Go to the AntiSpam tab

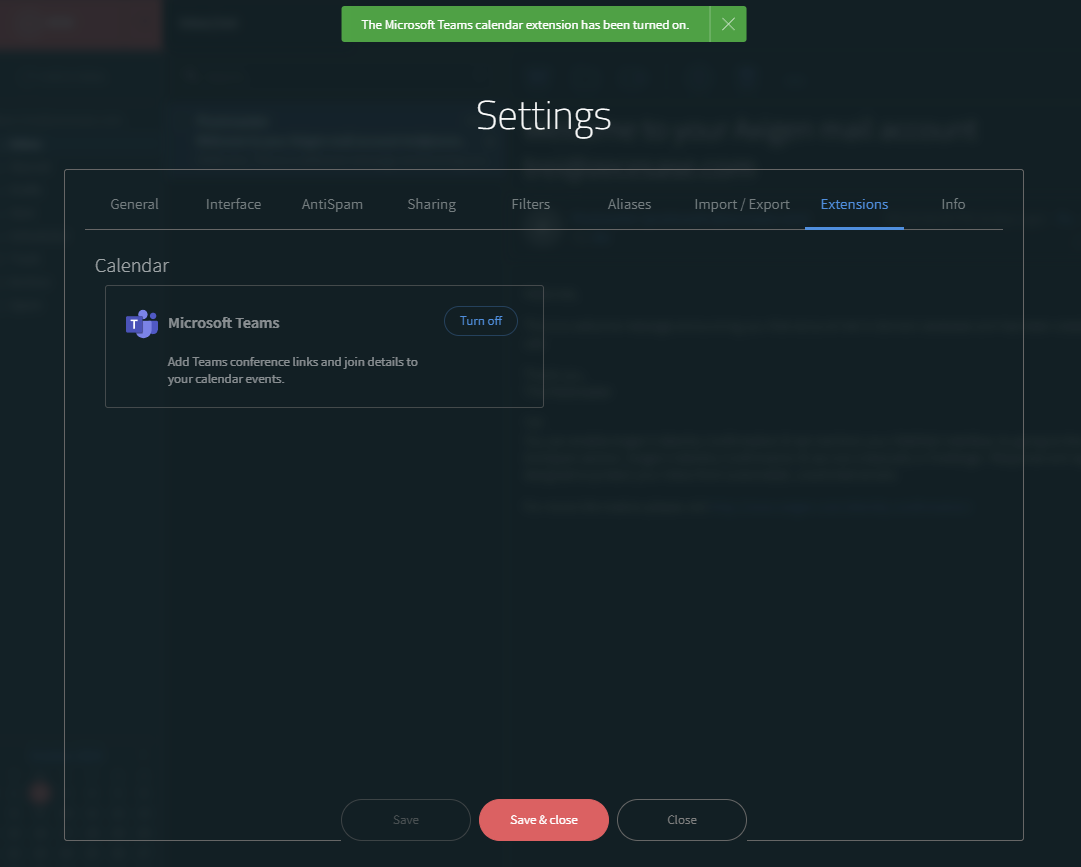click(x=332, y=204)
